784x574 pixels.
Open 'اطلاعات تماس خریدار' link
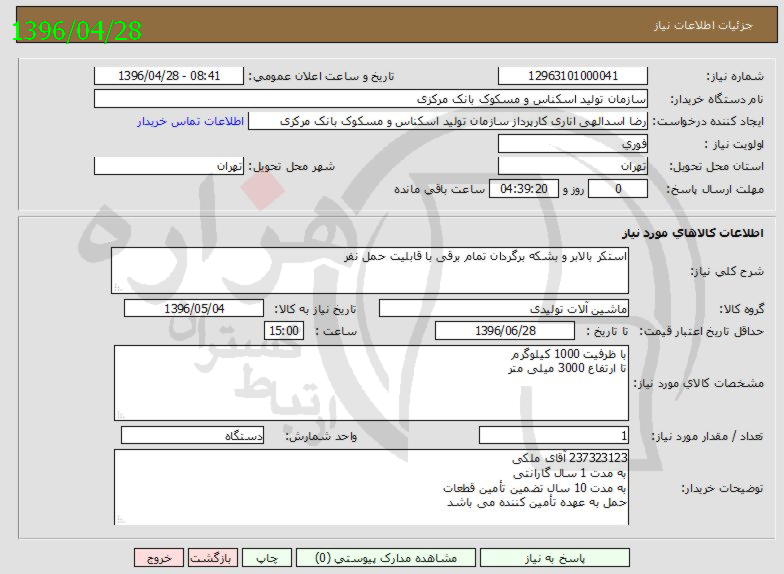pyautogui.click(x=190, y=122)
